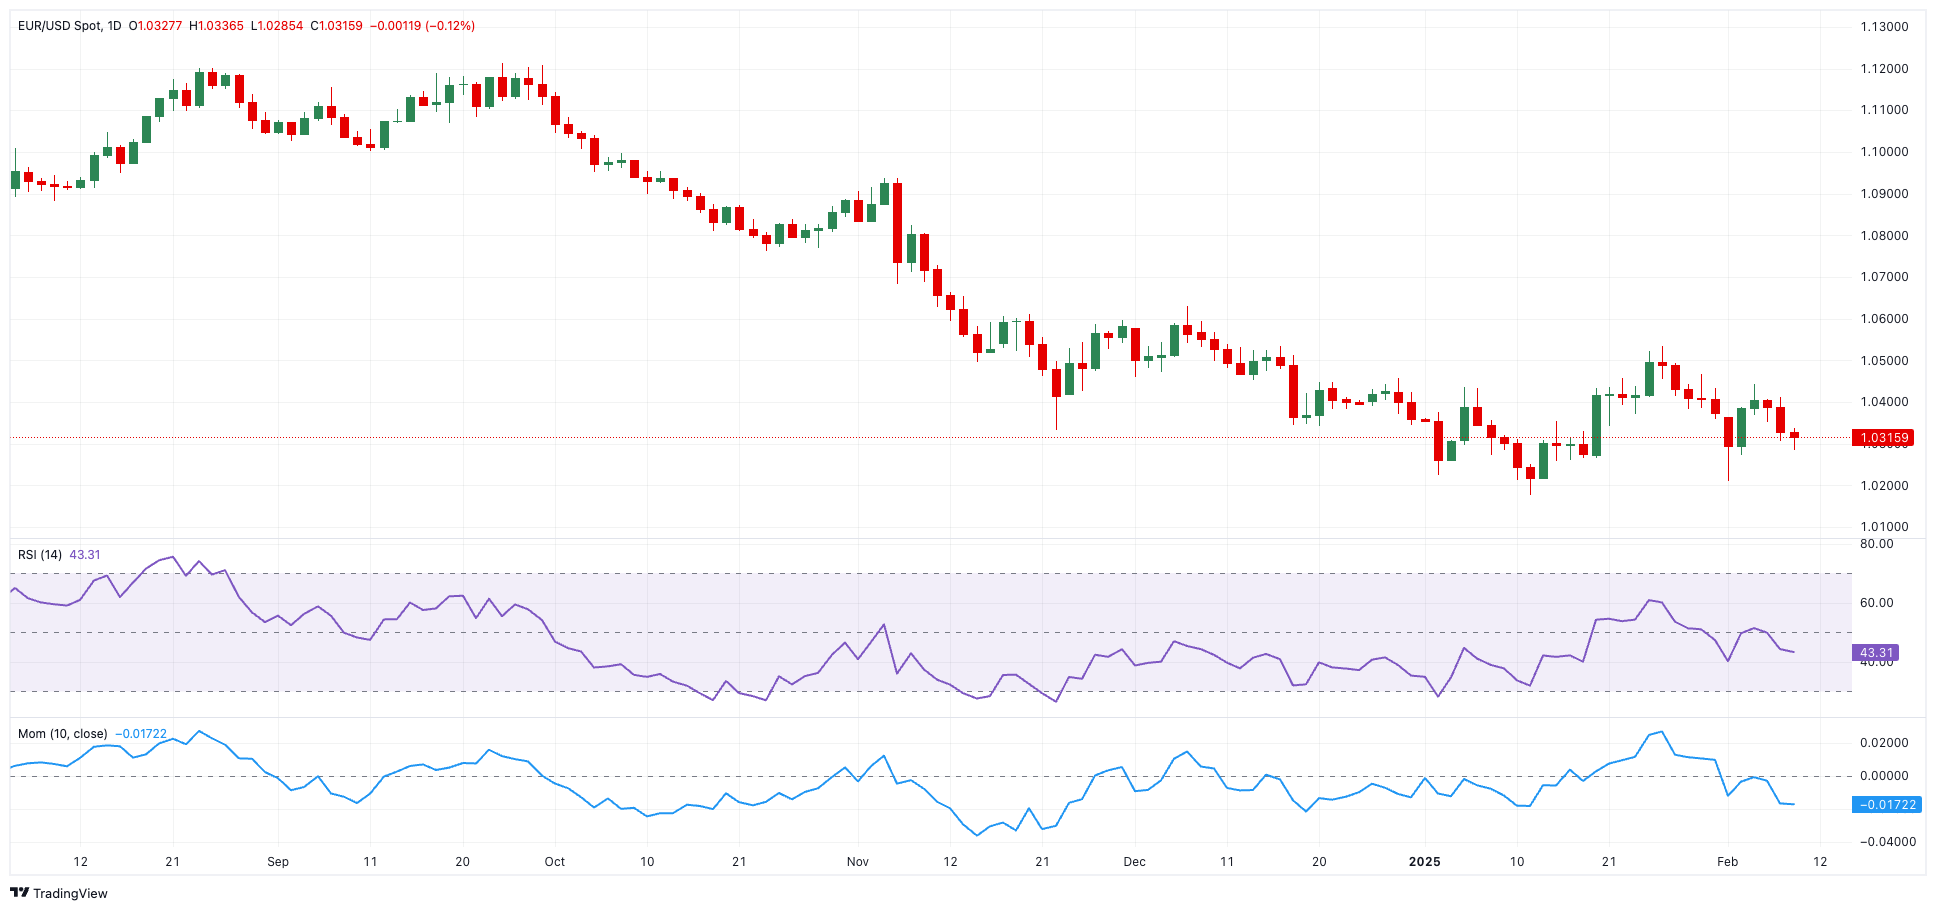
Task: Jump to Oct on the time axis
Action: (555, 862)
